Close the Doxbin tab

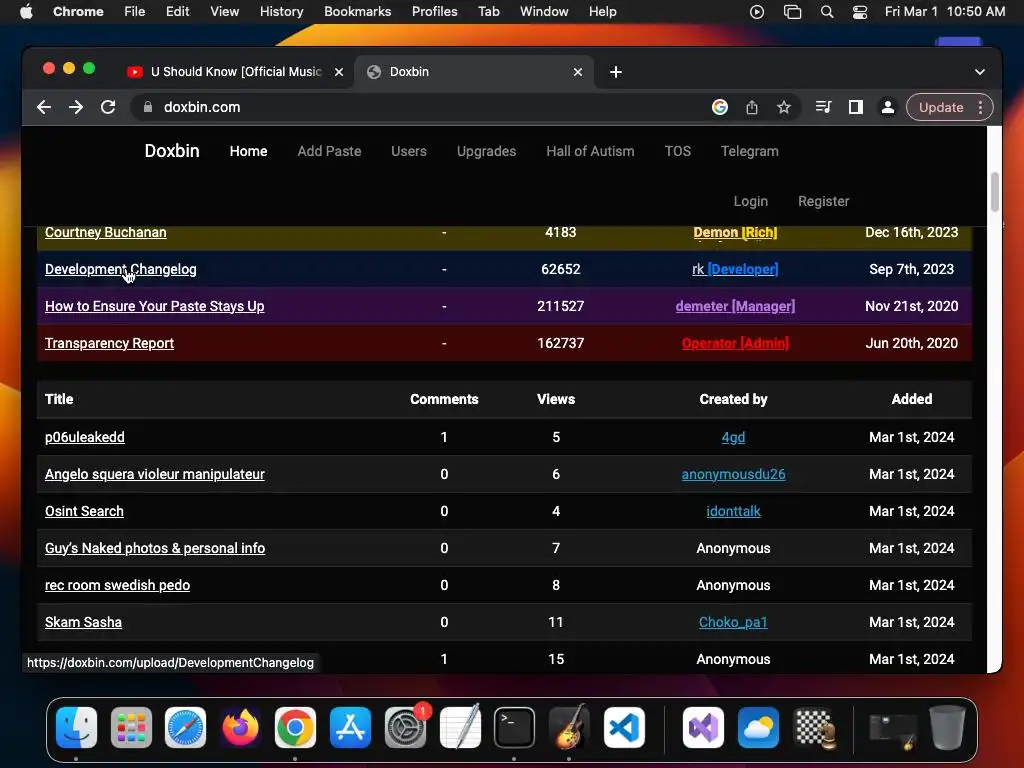pyautogui.click(x=578, y=72)
